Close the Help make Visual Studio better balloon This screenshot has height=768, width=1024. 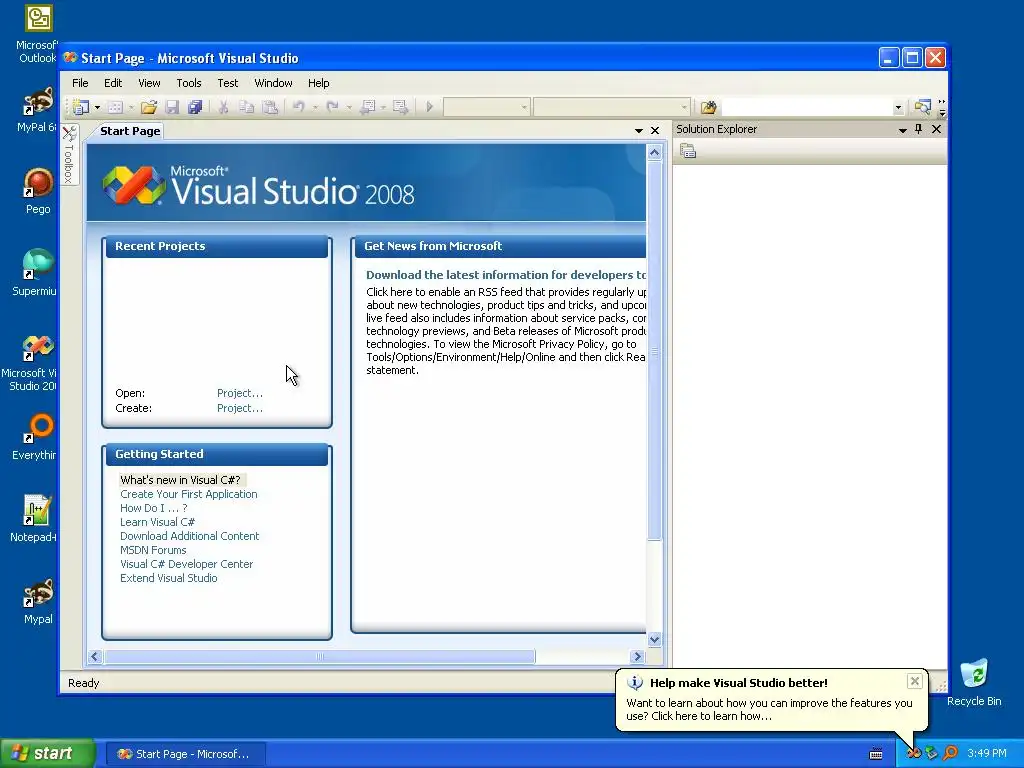915,681
